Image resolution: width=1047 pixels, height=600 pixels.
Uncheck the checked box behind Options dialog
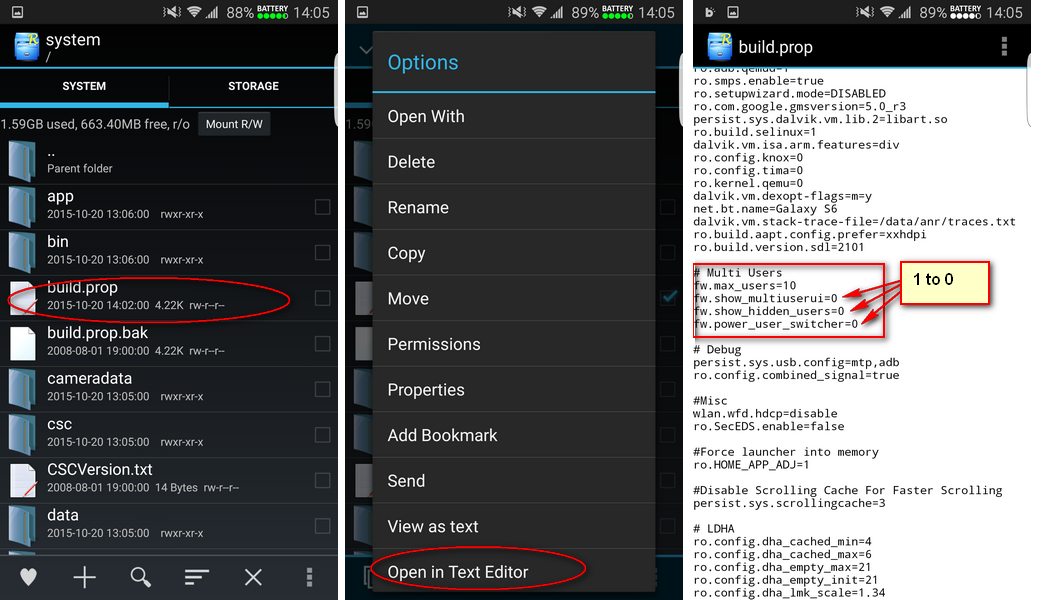click(668, 298)
